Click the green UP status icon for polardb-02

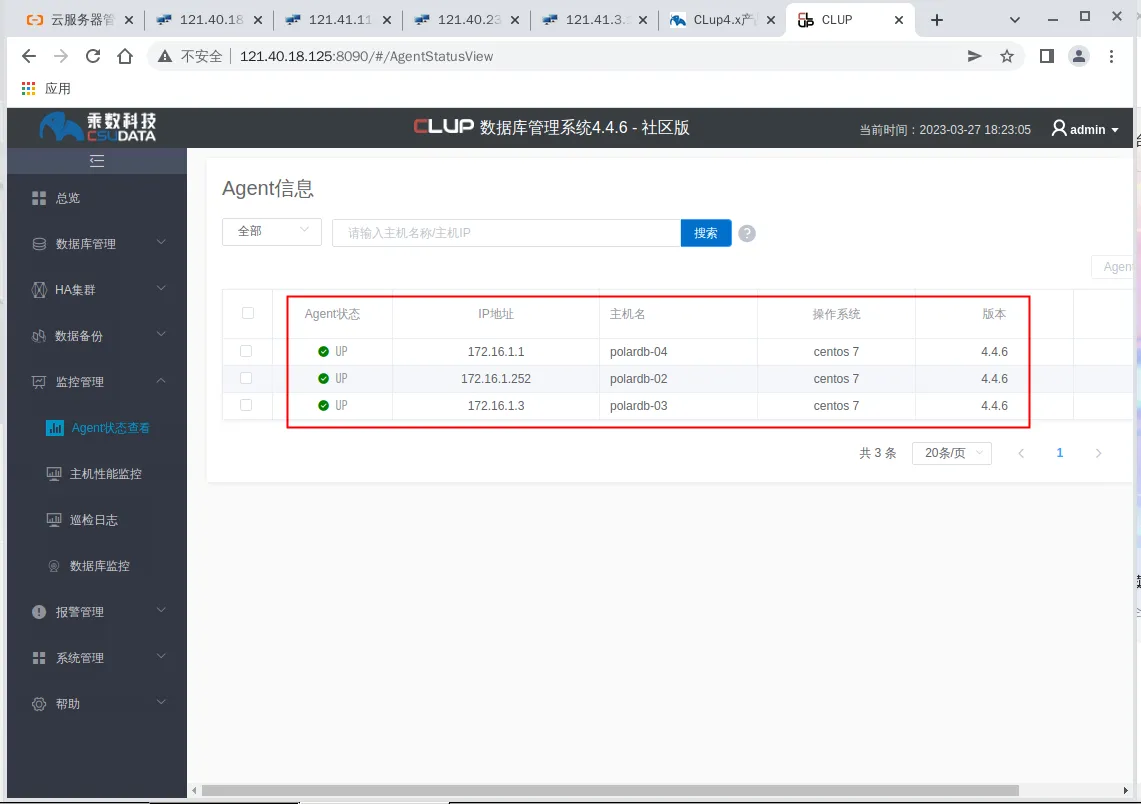click(x=324, y=378)
